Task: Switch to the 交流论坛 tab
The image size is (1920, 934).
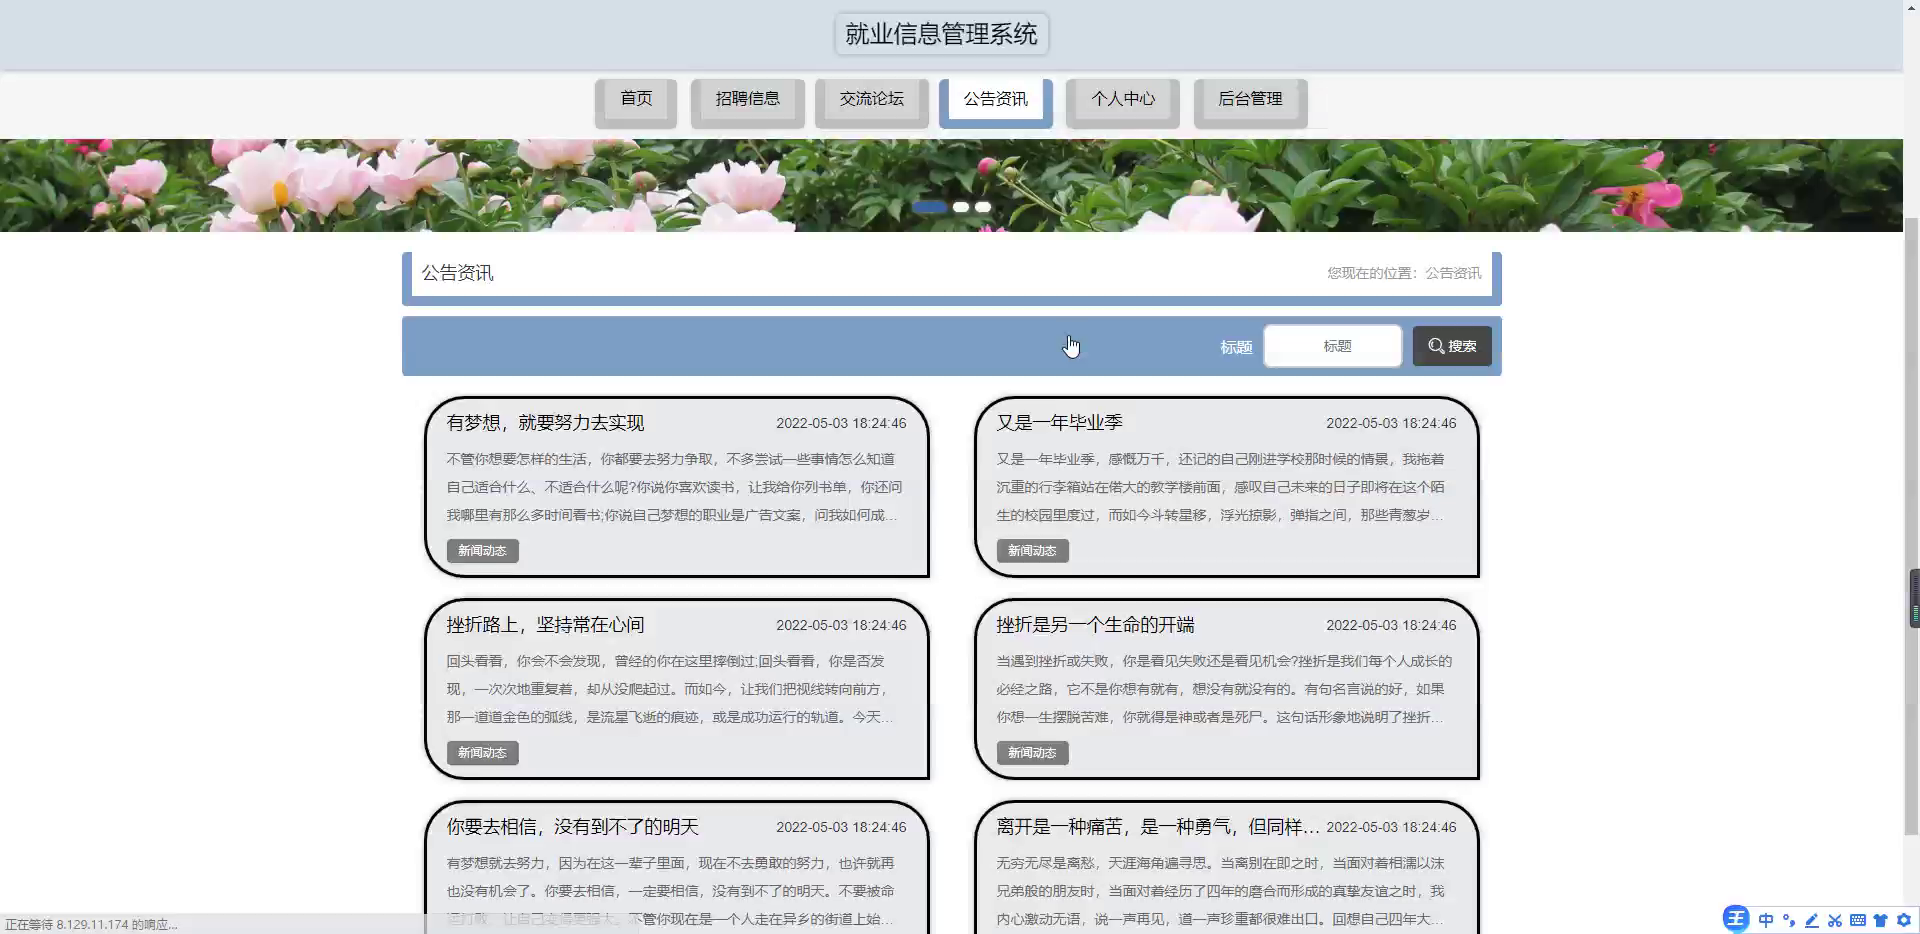Action: pyautogui.click(x=871, y=99)
